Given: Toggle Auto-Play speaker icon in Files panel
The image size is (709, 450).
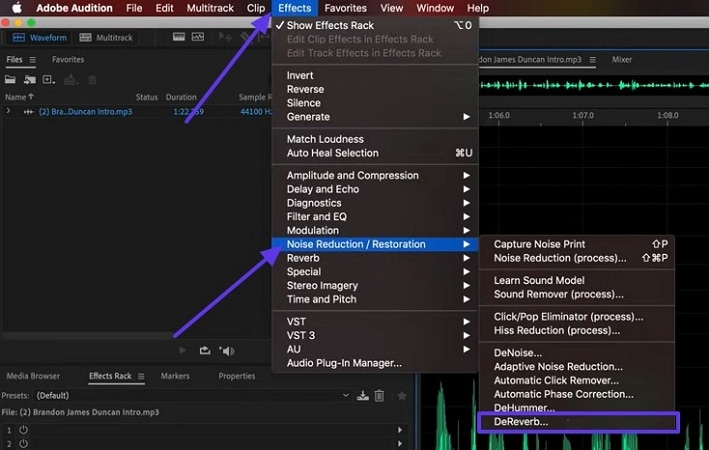Looking at the screenshot, I should click(x=227, y=351).
